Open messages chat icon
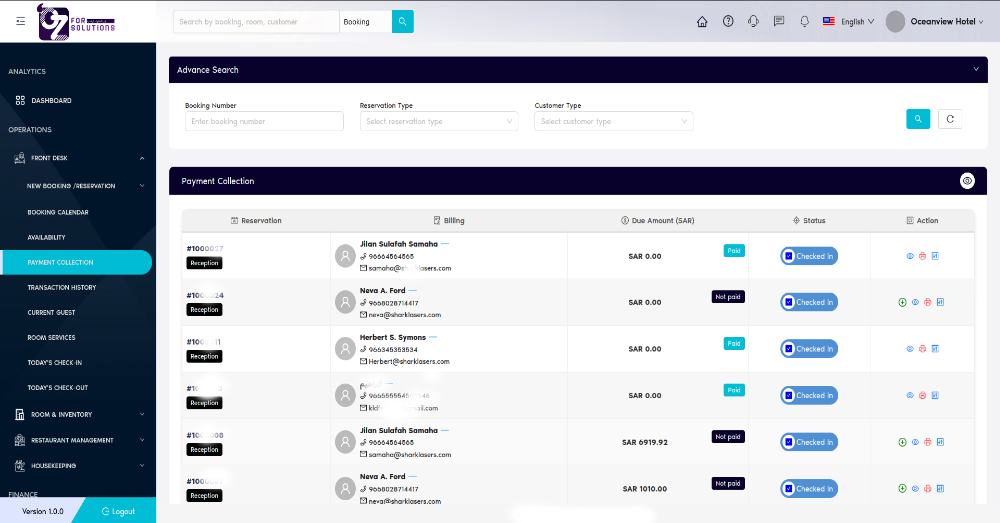The image size is (1000, 523). (x=779, y=21)
